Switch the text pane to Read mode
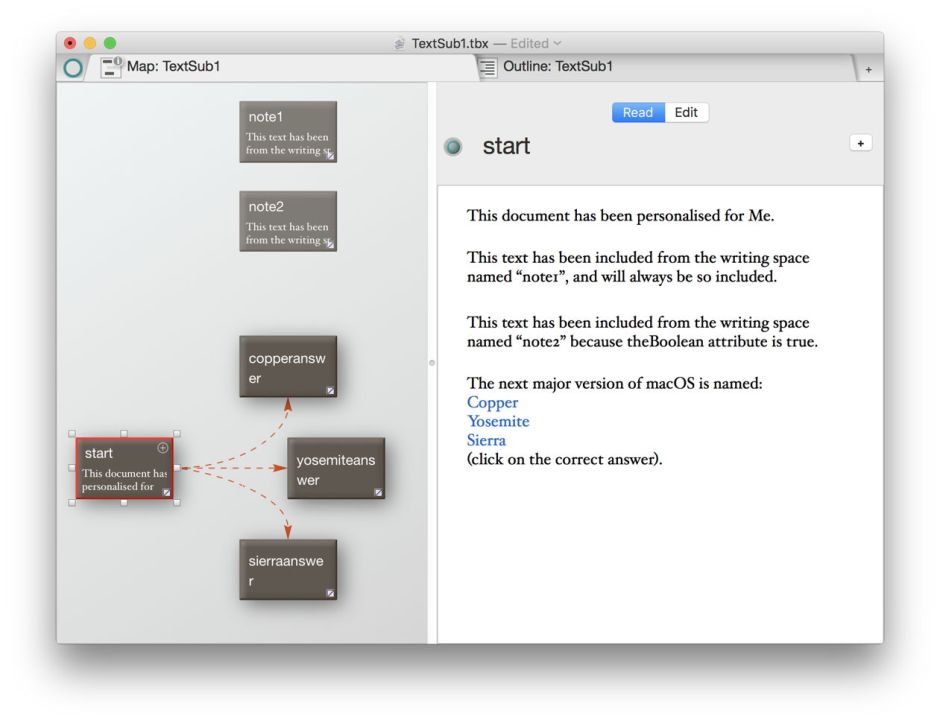This screenshot has width=940, height=724. 637,112
